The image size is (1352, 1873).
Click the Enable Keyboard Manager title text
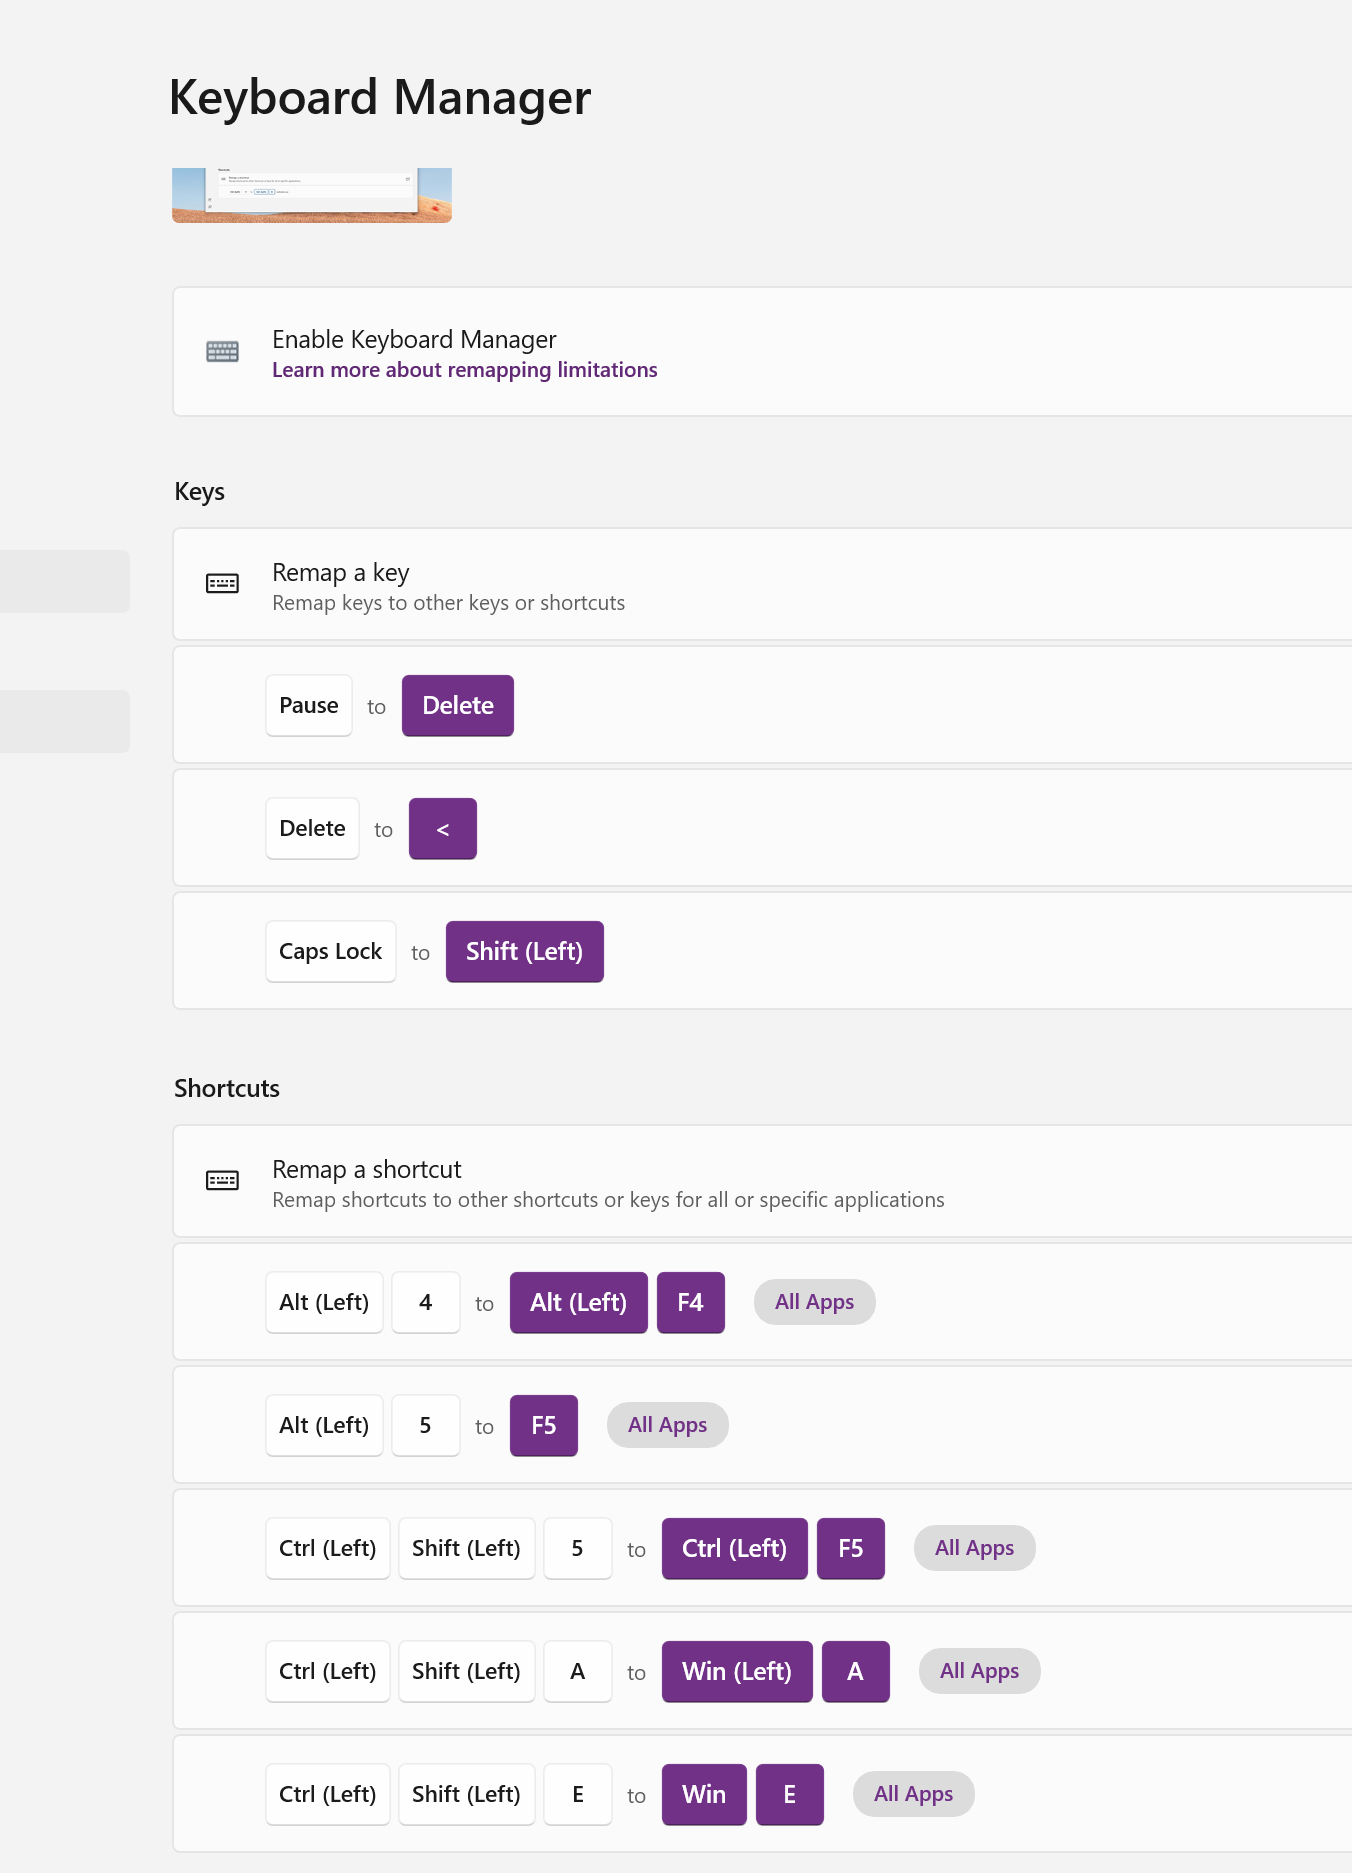(x=414, y=340)
